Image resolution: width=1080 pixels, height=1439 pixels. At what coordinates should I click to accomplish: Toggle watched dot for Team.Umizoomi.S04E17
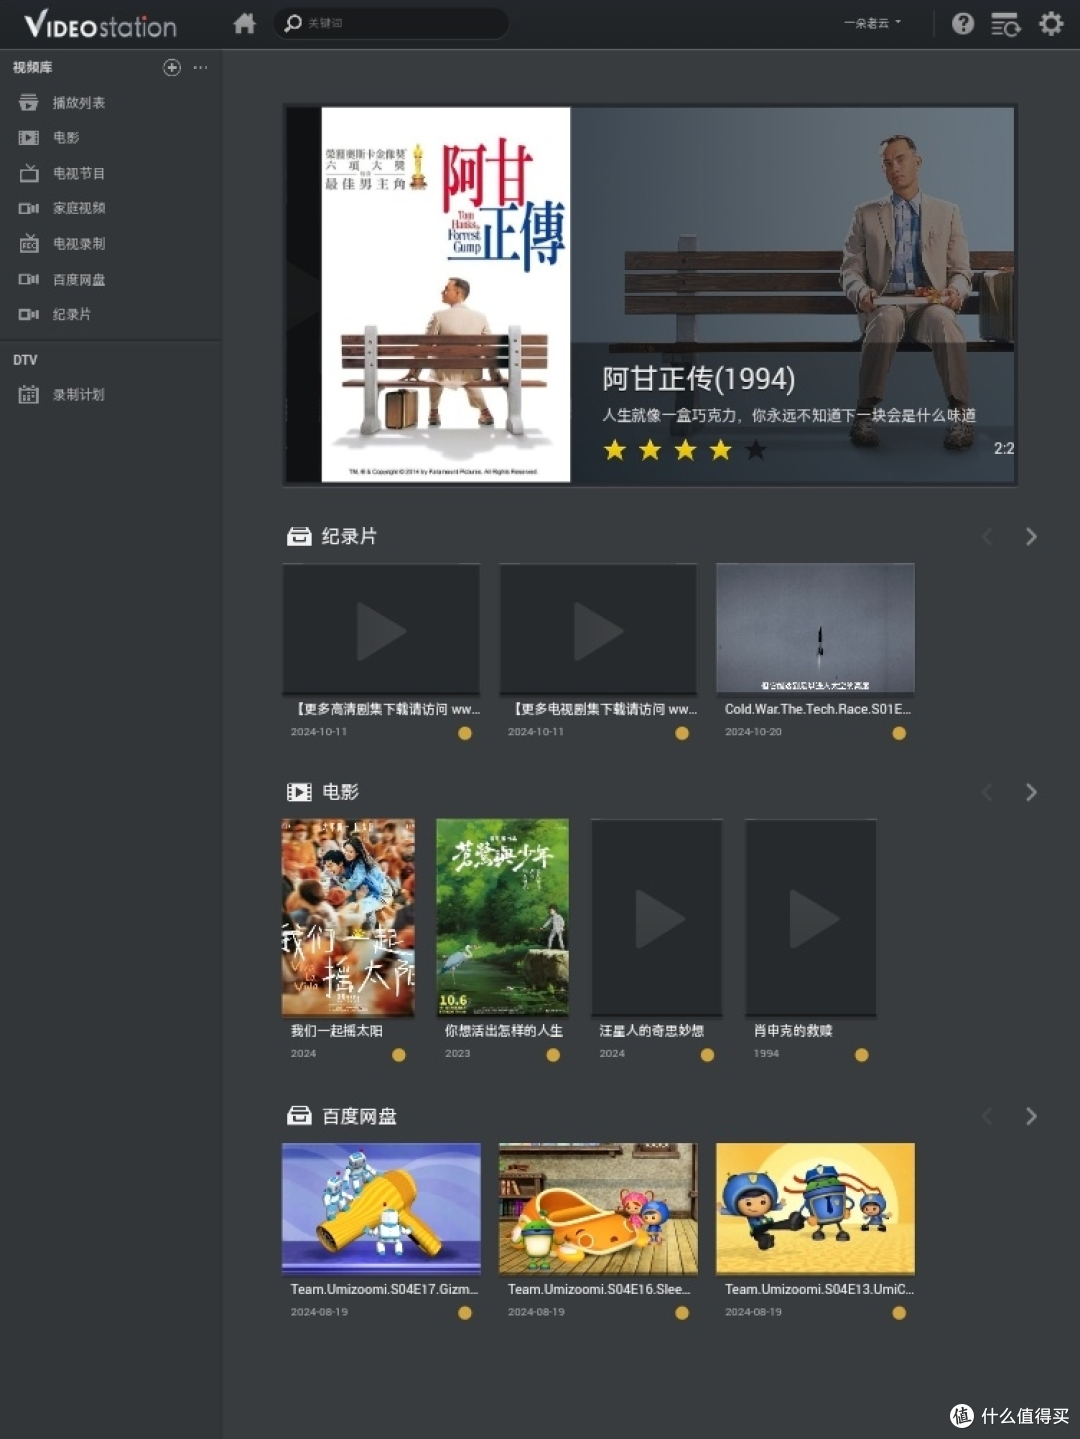point(465,1313)
